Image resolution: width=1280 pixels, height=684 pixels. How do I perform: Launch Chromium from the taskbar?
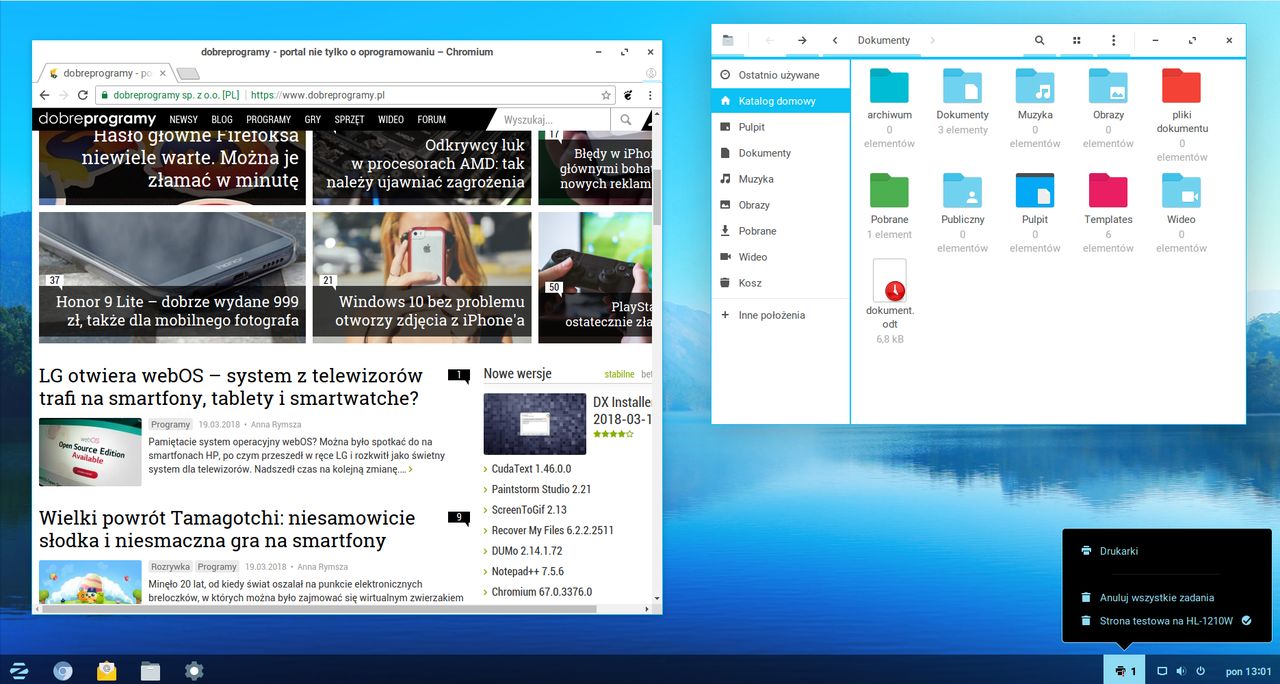[x=63, y=671]
